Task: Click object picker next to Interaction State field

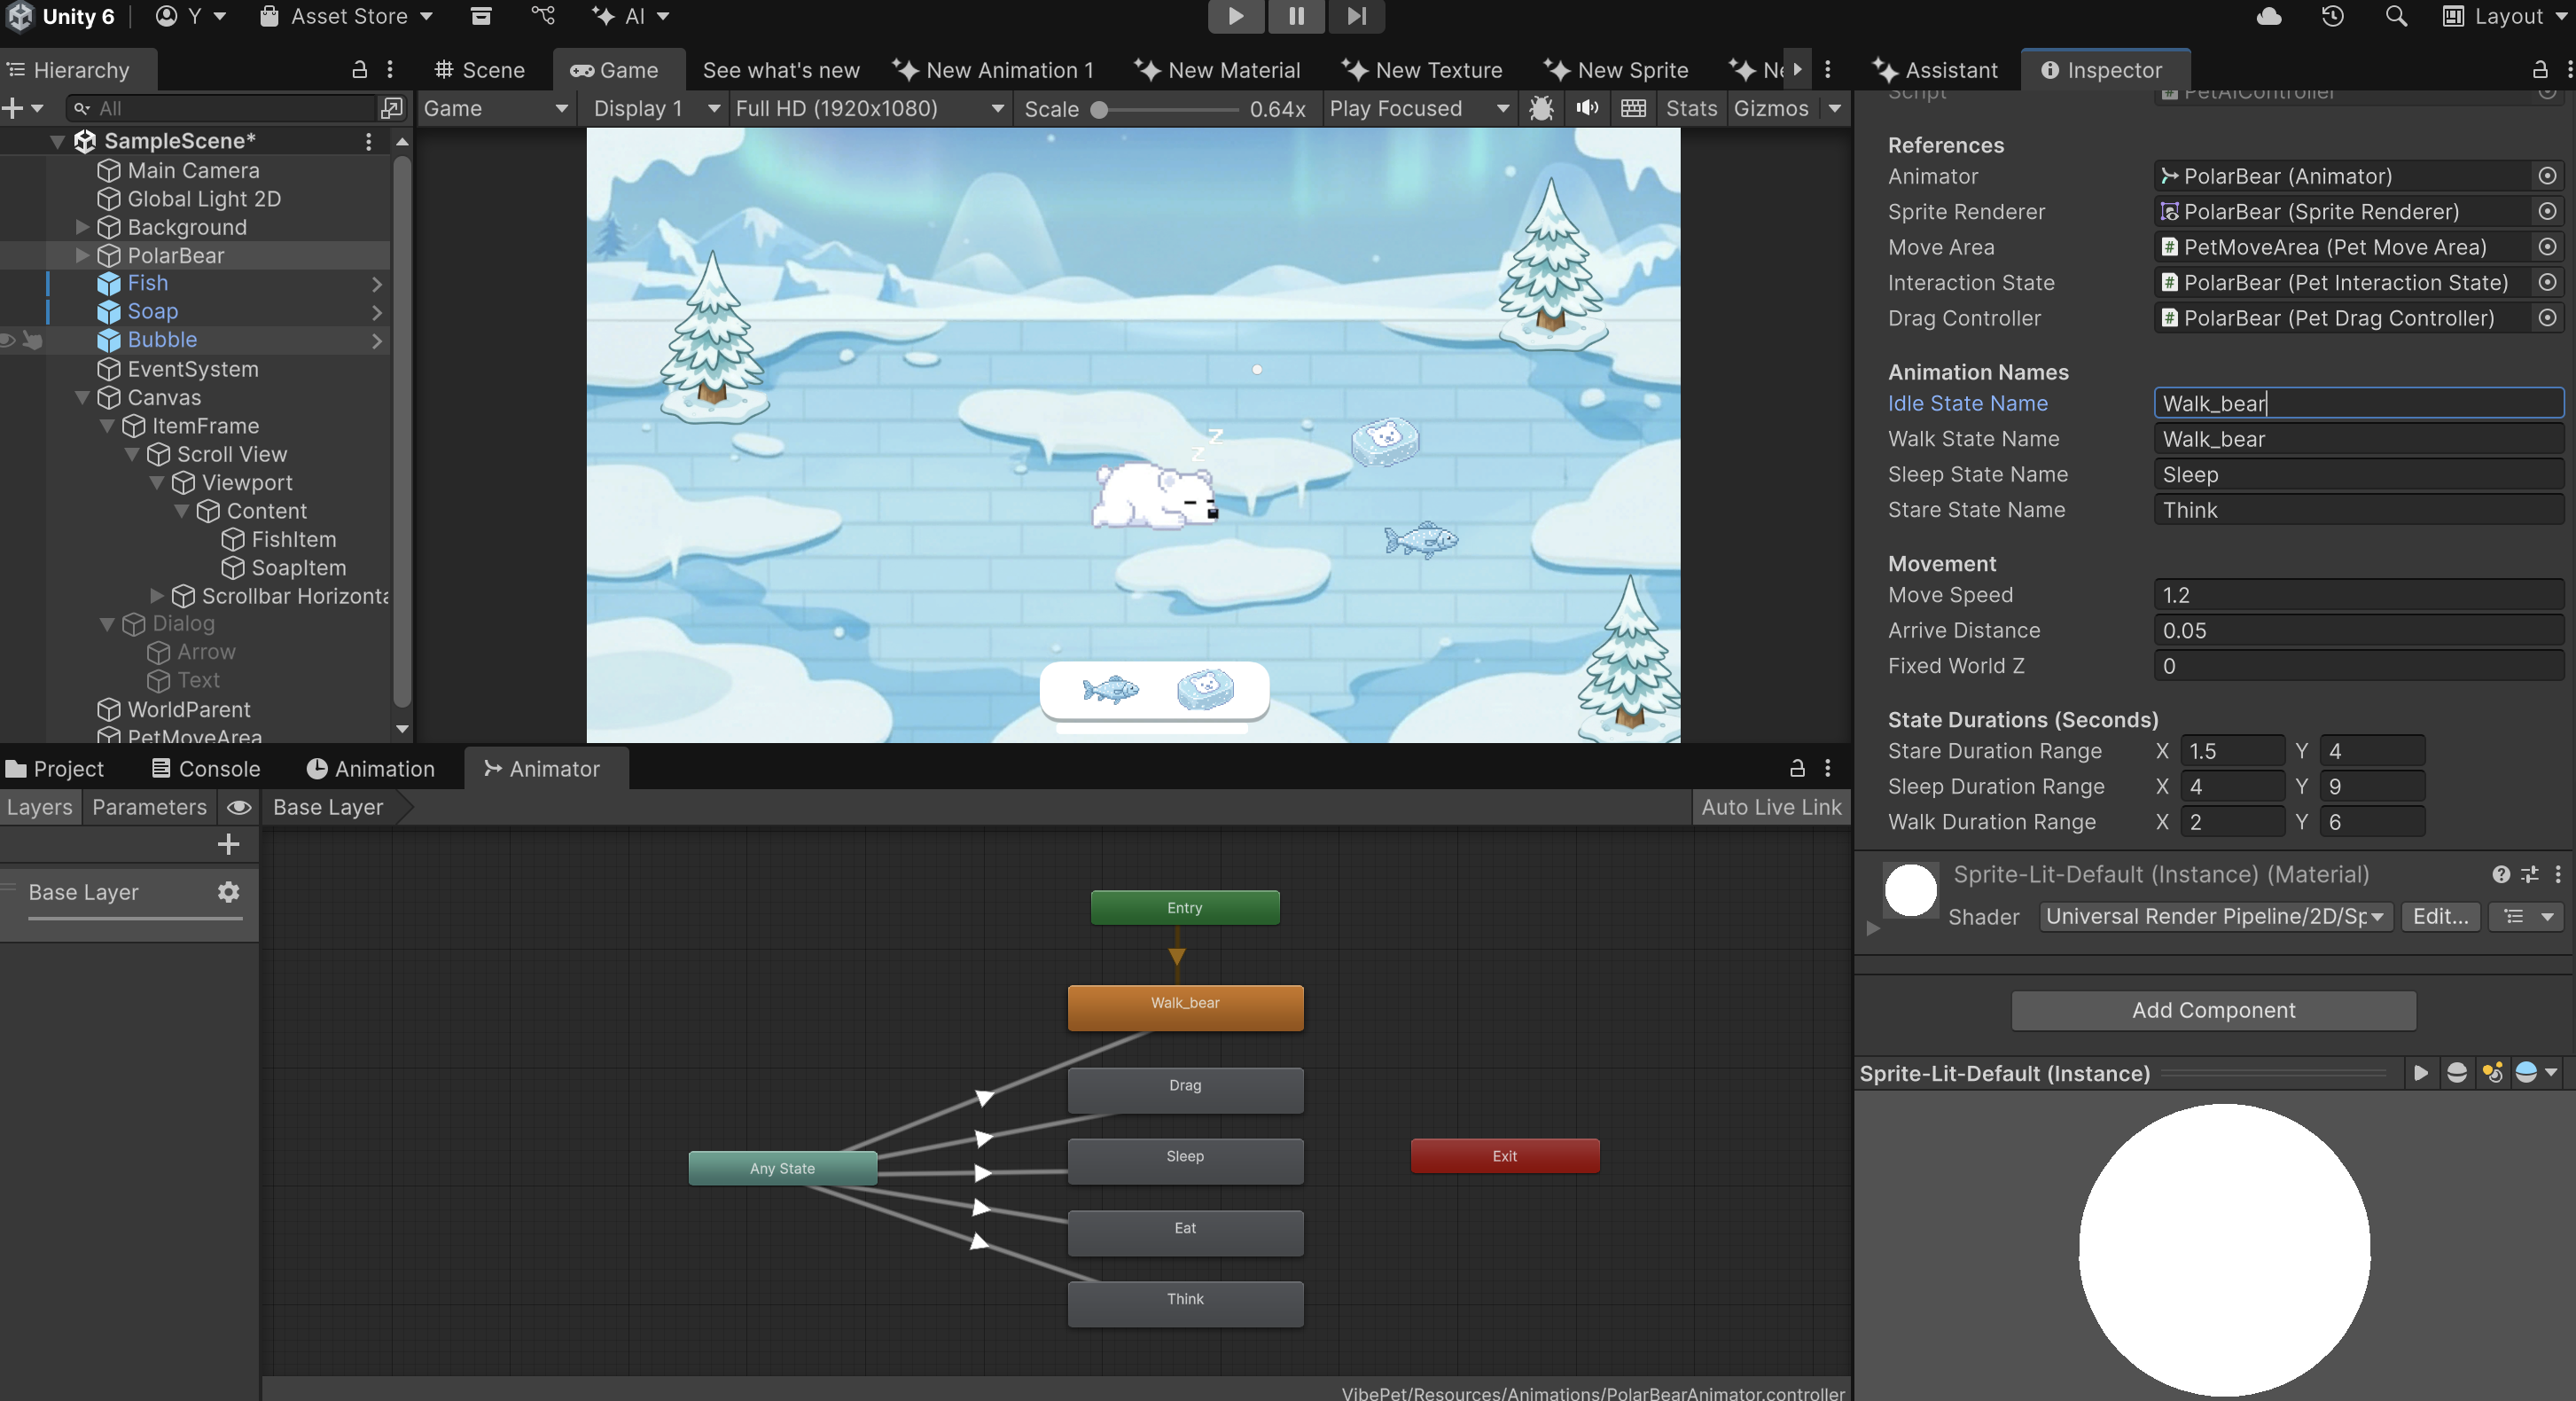Action: pyautogui.click(x=2547, y=282)
